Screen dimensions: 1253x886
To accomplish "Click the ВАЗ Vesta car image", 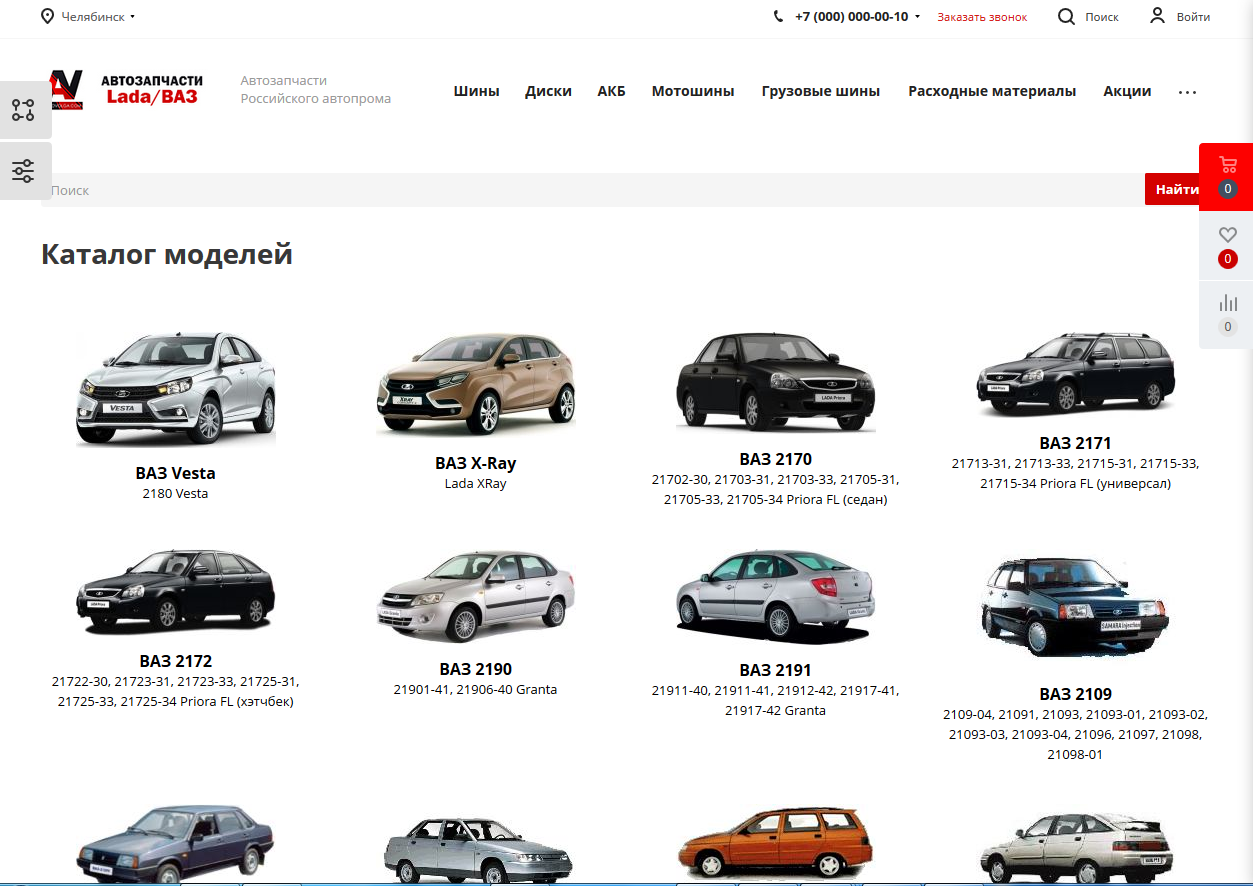I will pyautogui.click(x=176, y=389).
